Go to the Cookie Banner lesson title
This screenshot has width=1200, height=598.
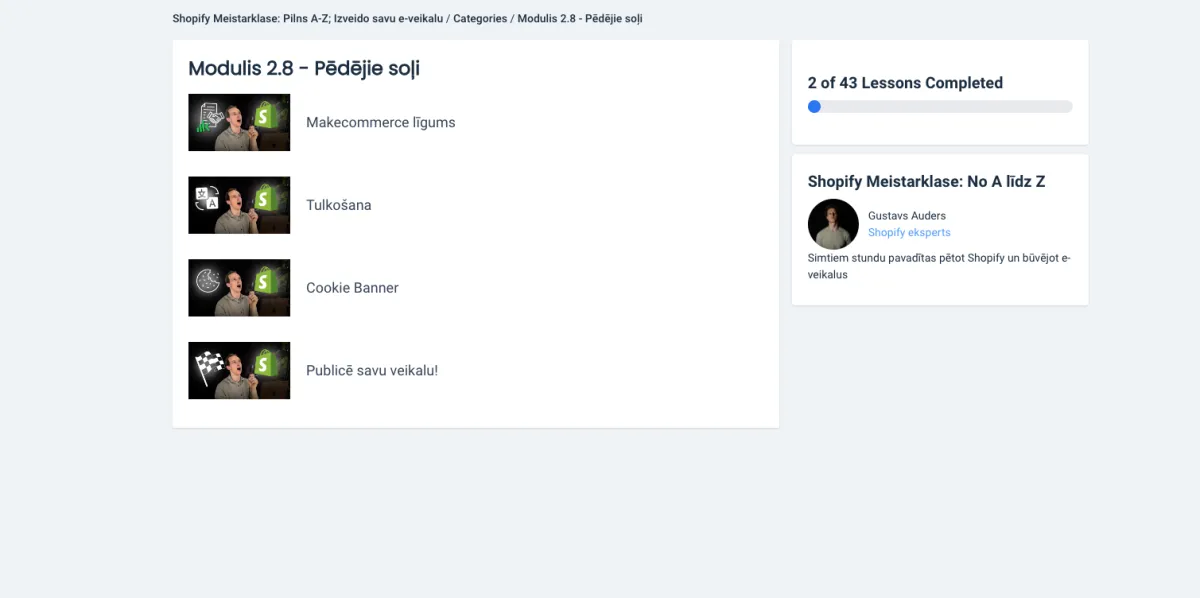click(352, 288)
